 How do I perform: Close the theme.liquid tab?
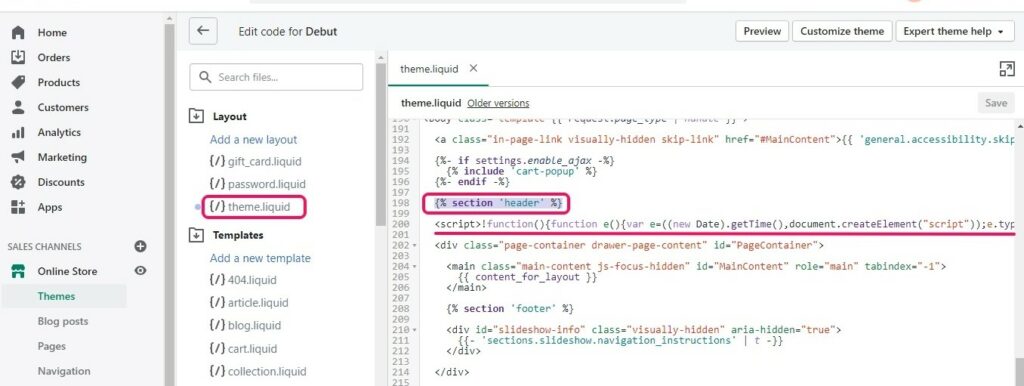[473, 68]
